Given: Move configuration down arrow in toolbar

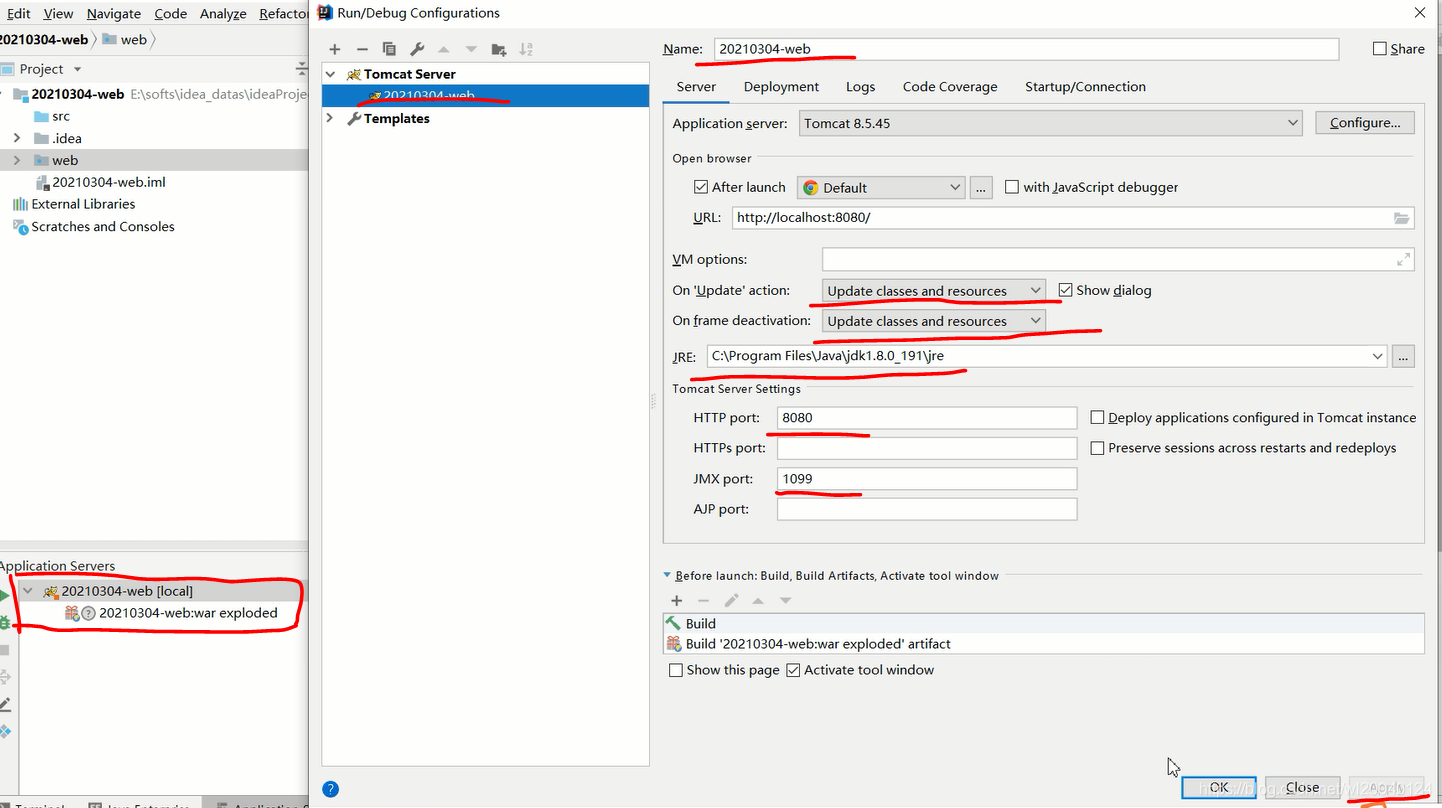Looking at the screenshot, I should pos(471,49).
